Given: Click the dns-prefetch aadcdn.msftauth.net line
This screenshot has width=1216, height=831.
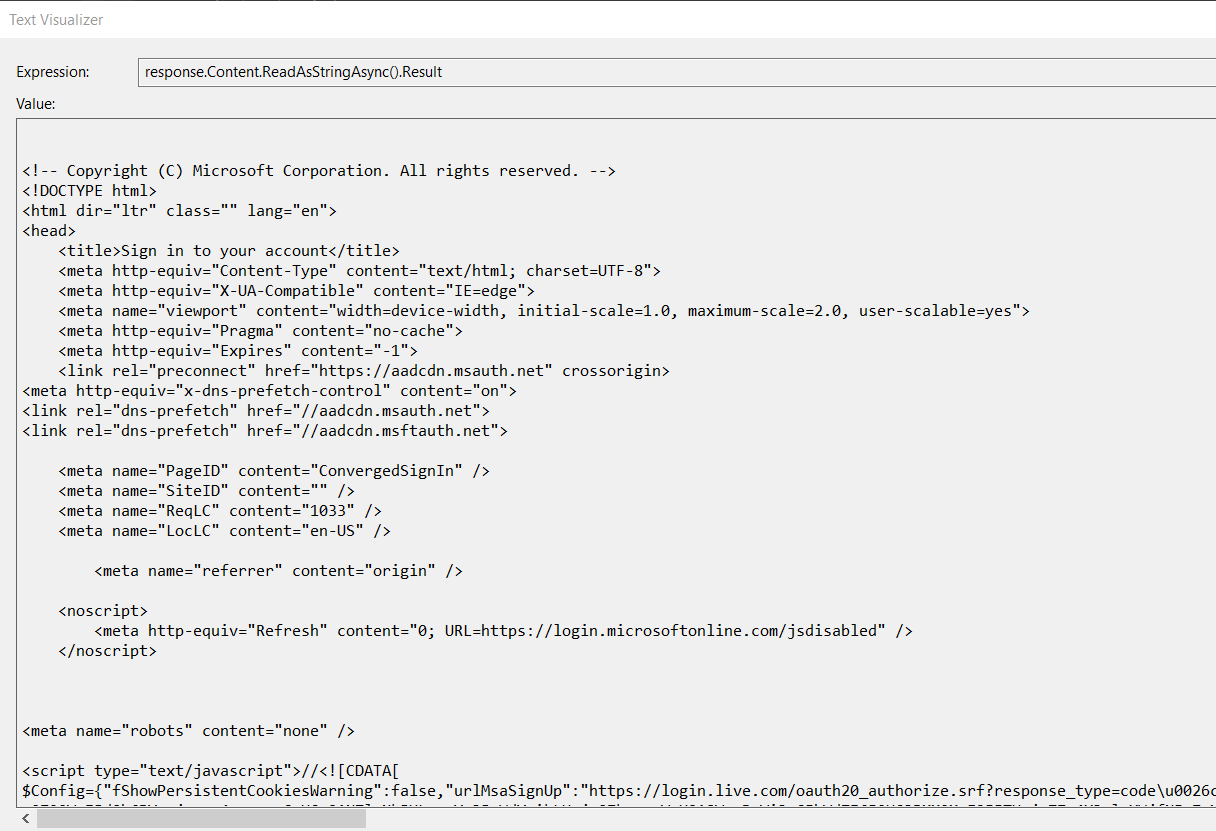Looking at the screenshot, I should (x=265, y=431).
